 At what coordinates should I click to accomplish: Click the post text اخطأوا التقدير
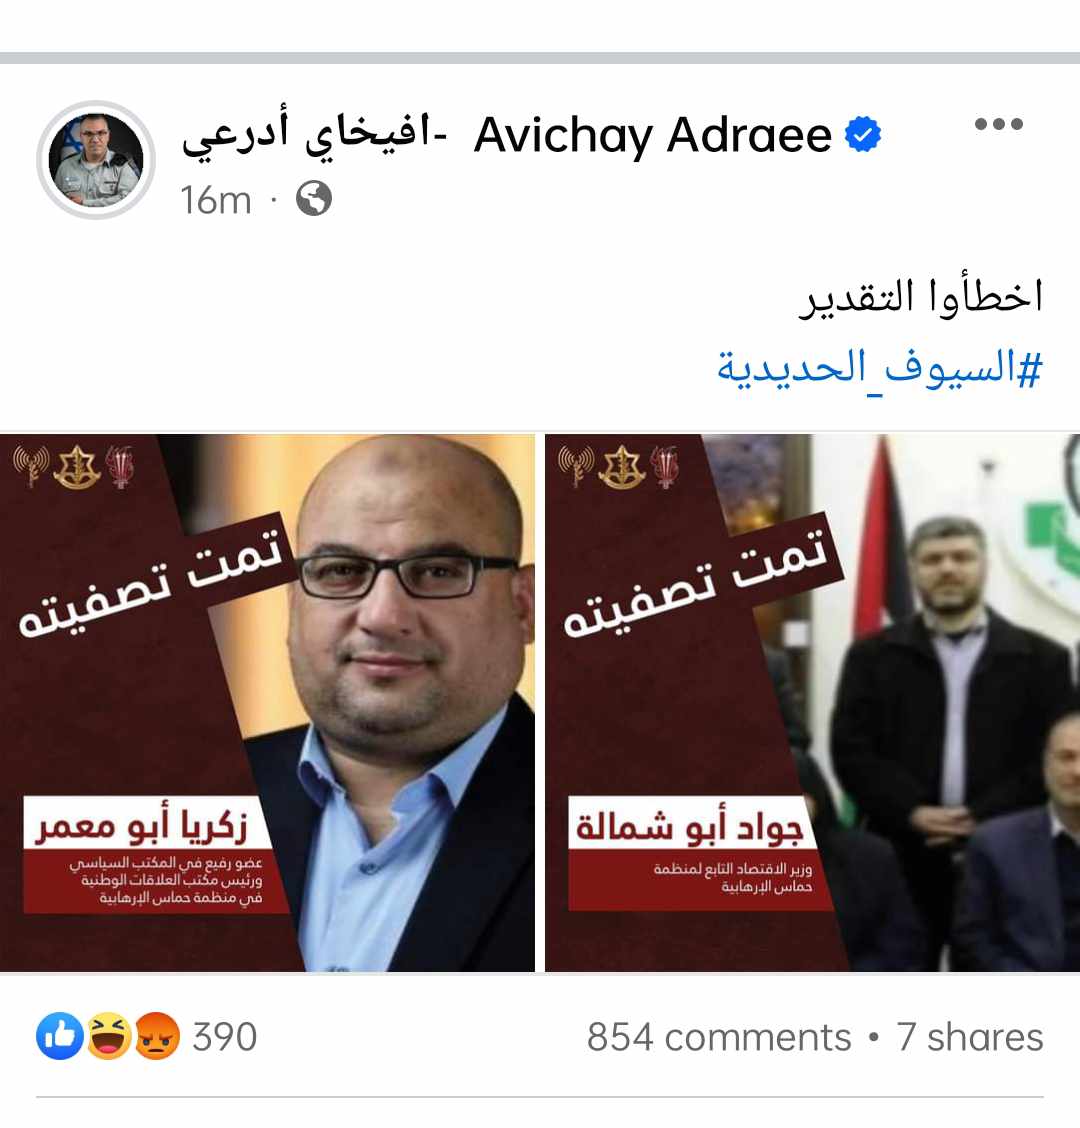pos(921,296)
